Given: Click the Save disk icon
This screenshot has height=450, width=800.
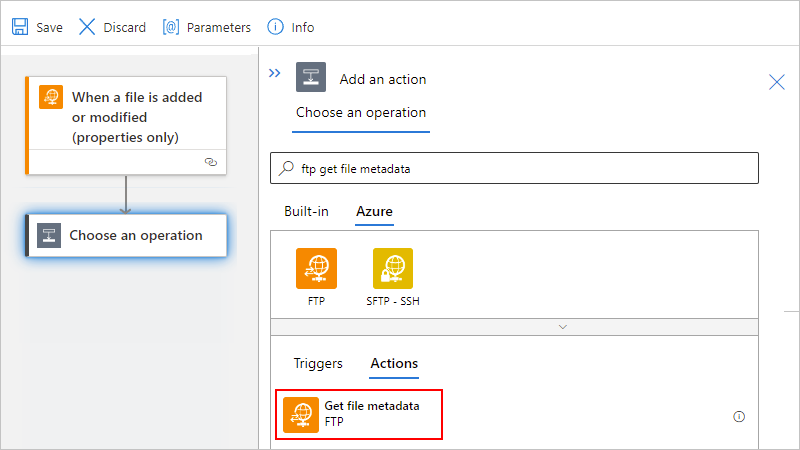Looking at the screenshot, I should click(20, 27).
